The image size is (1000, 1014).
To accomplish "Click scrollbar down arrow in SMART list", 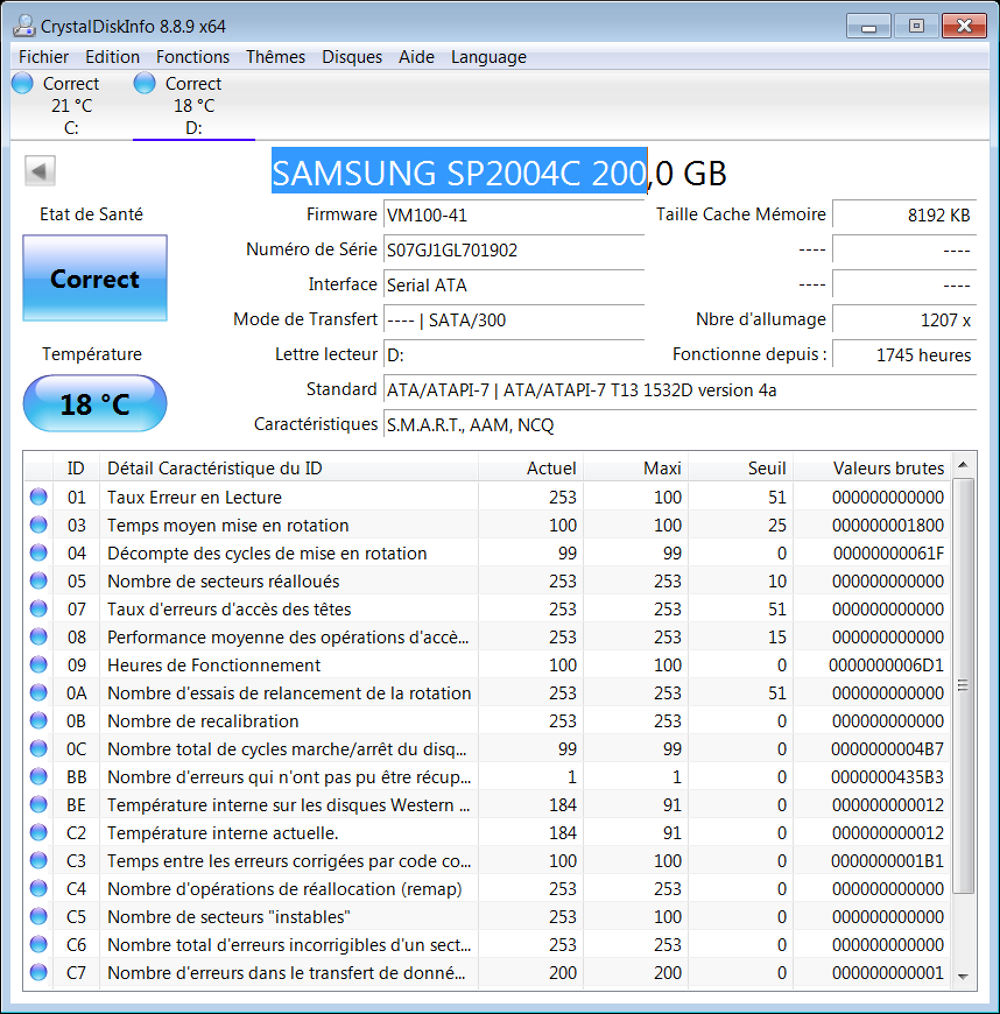I will point(963,976).
